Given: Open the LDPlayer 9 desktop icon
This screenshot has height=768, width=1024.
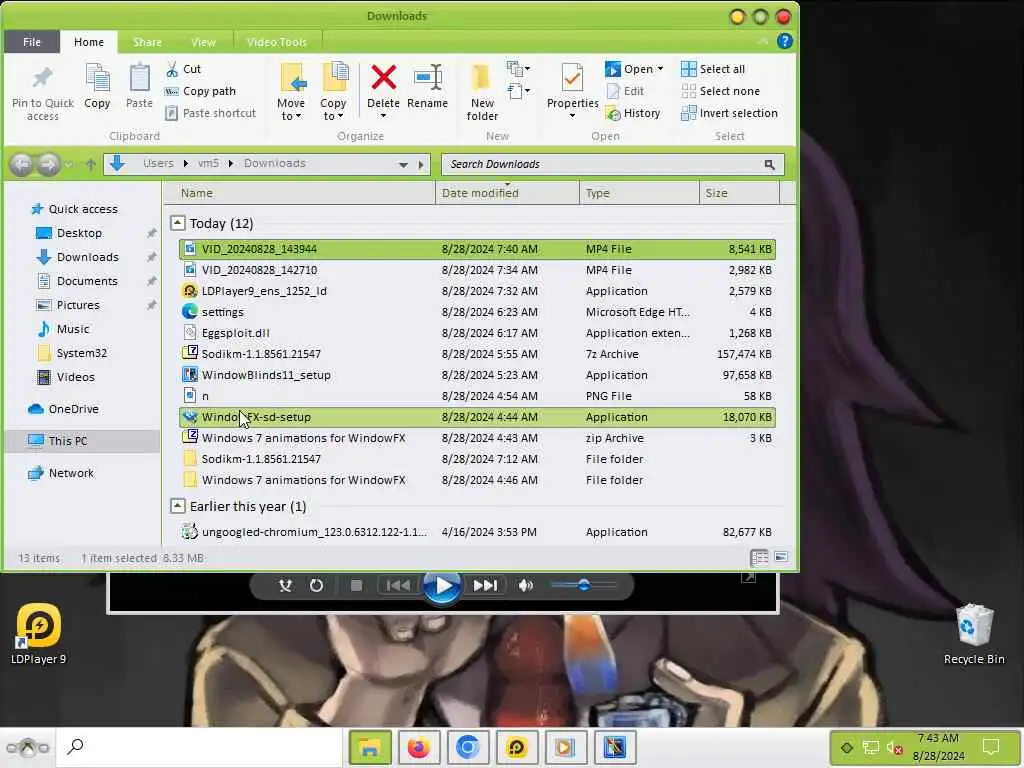Looking at the screenshot, I should coord(39,633).
